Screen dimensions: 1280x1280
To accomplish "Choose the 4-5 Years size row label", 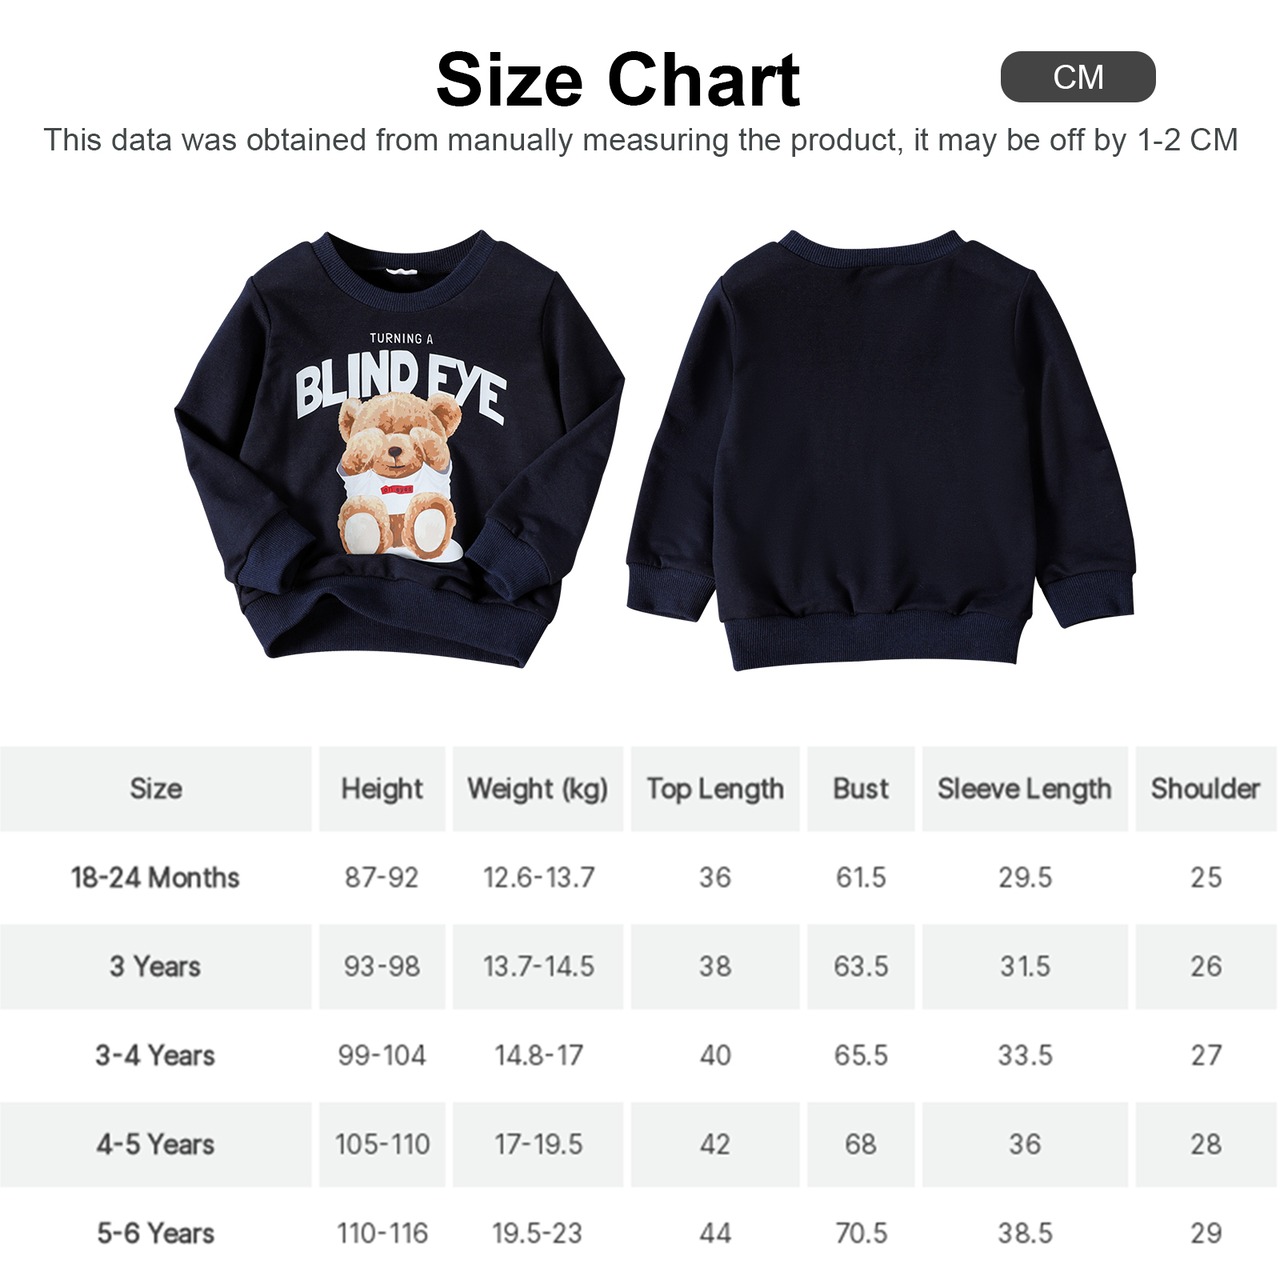I will [x=156, y=1145].
